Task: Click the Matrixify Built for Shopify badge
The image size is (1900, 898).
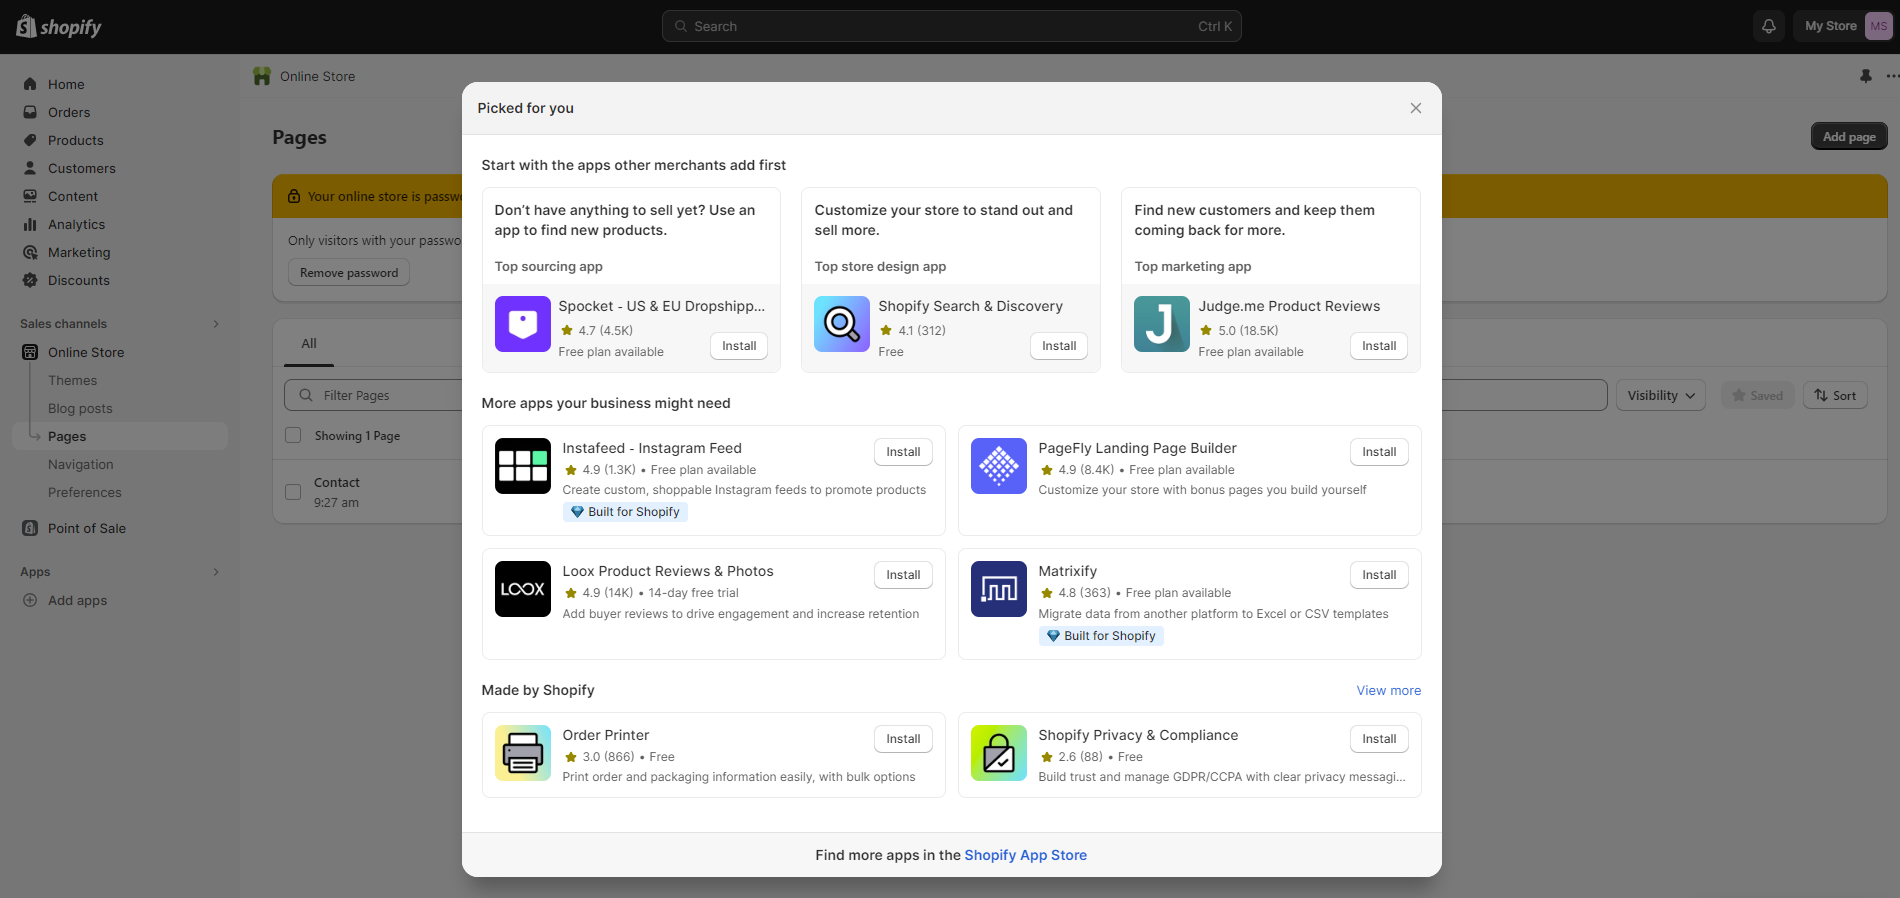Action: [x=1101, y=636]
